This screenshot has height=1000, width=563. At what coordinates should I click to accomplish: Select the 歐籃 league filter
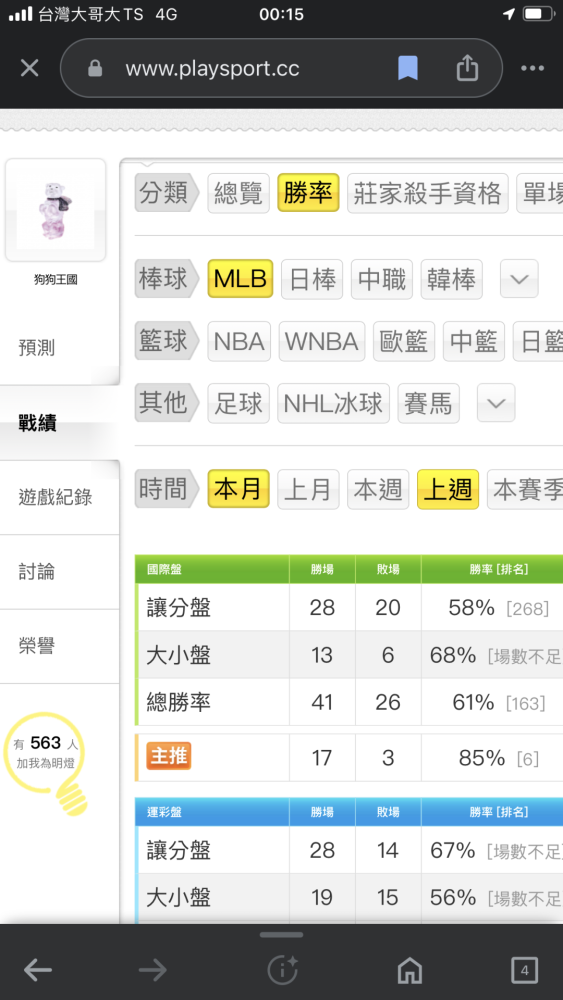pos(404,341)
